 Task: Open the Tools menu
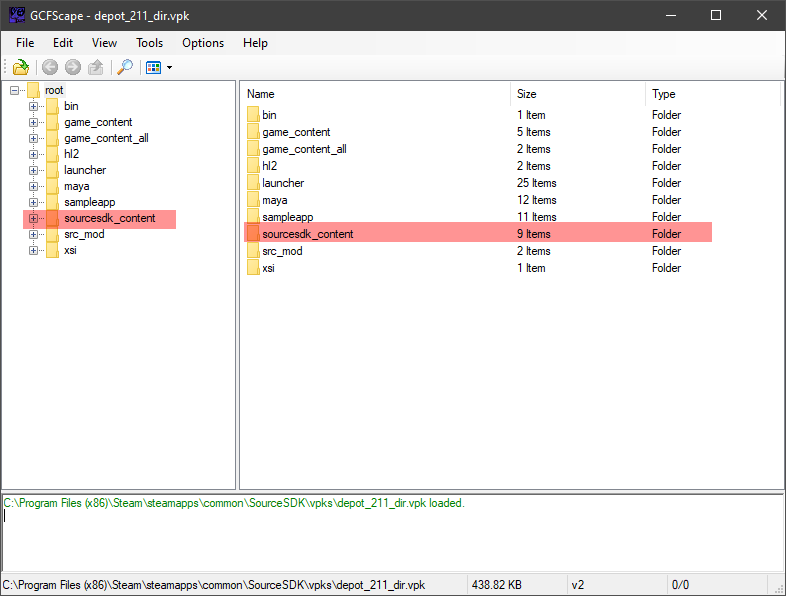pos(149,43)
